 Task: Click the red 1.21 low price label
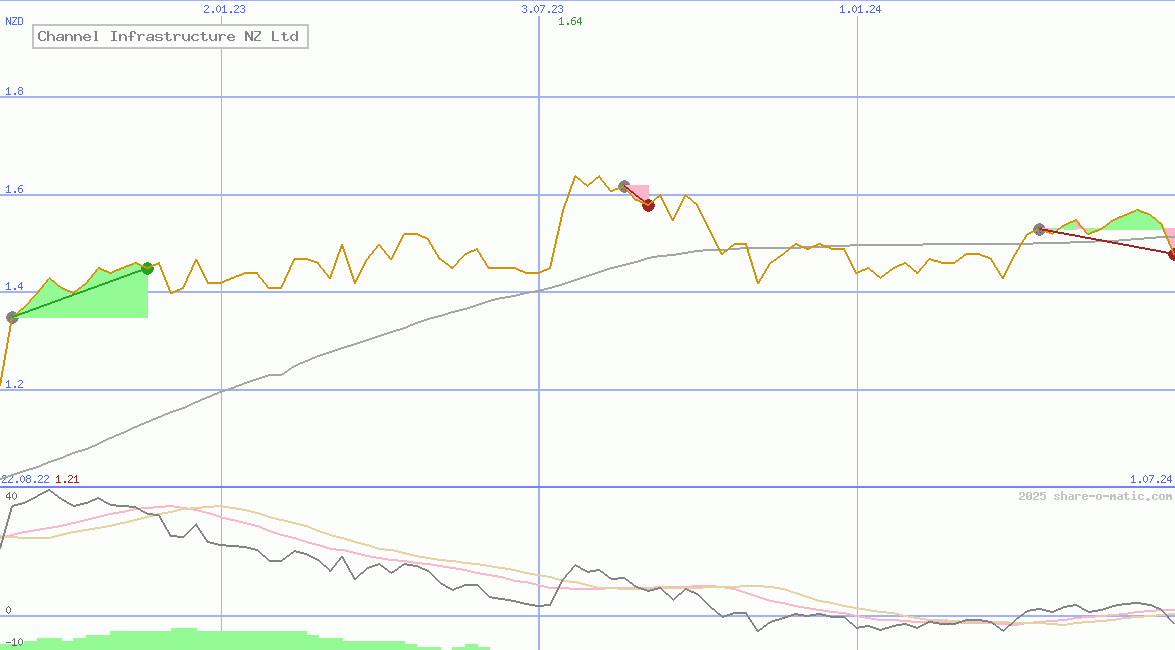[67, 479]
